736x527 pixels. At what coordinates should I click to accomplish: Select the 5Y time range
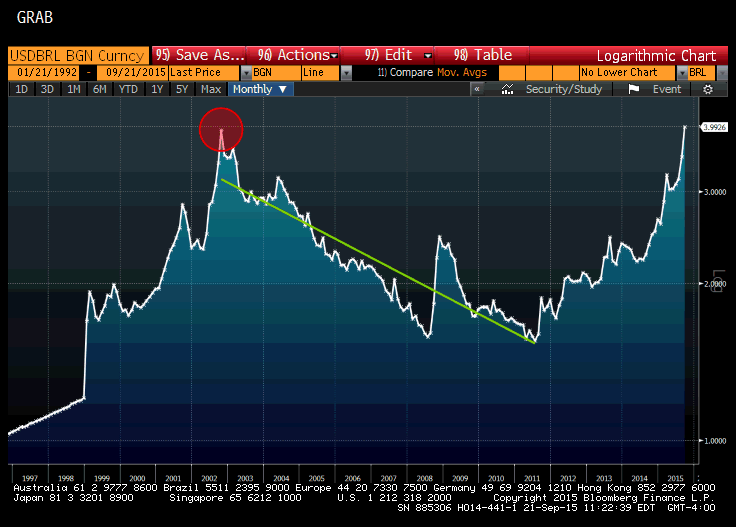(181, 89)
